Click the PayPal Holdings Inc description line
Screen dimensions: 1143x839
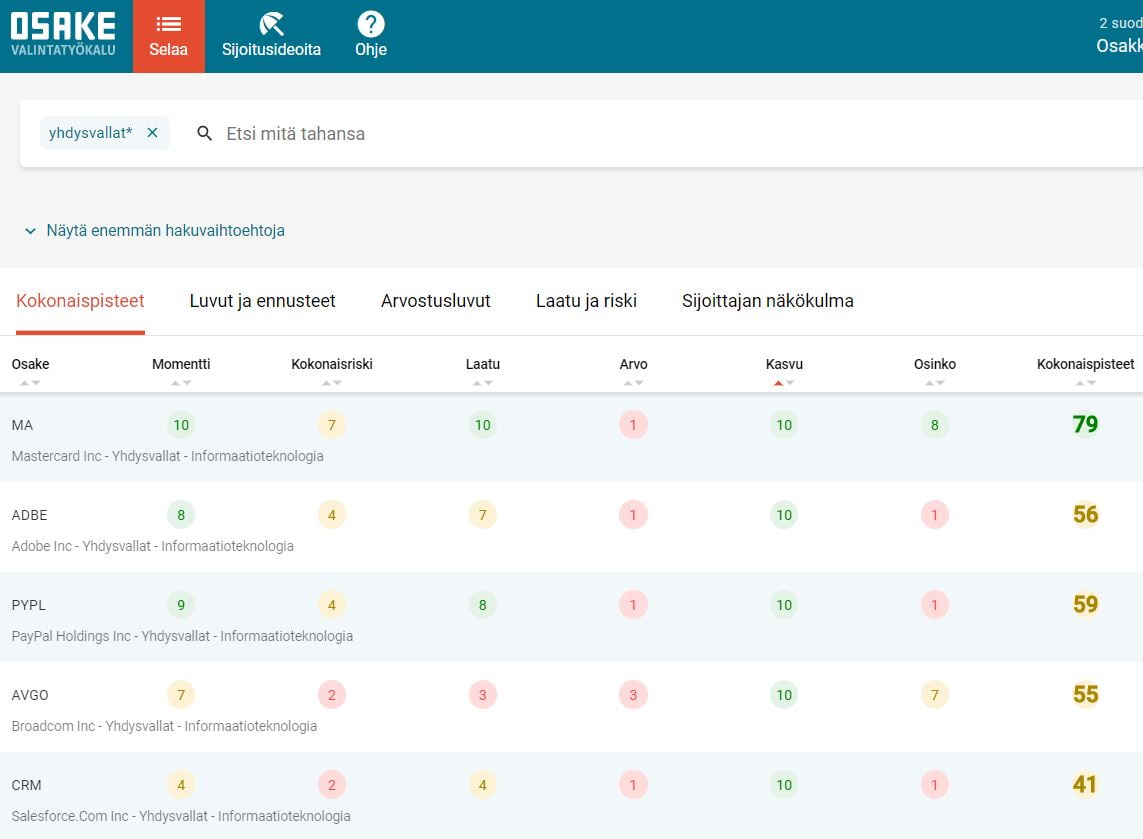tap(182, 636)
